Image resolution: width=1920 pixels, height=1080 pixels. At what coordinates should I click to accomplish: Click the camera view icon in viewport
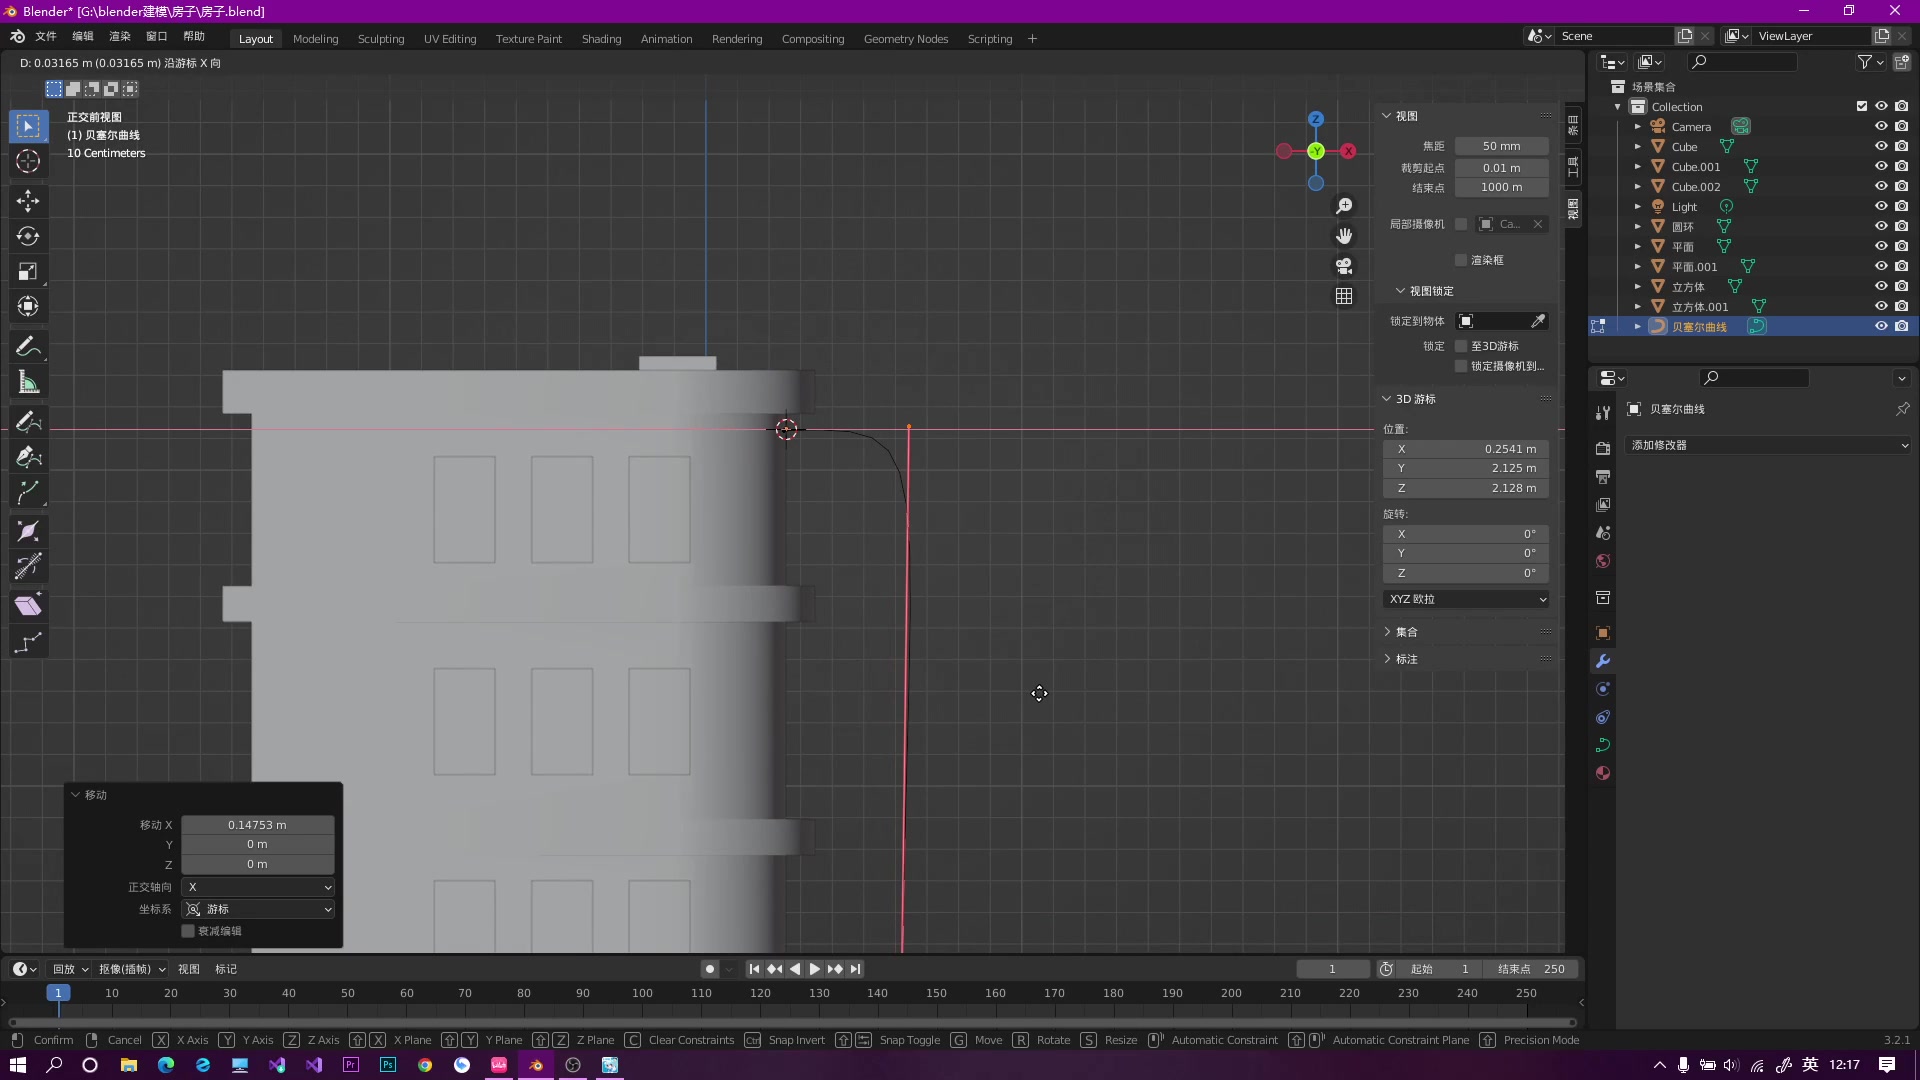tap(1344, 266)
